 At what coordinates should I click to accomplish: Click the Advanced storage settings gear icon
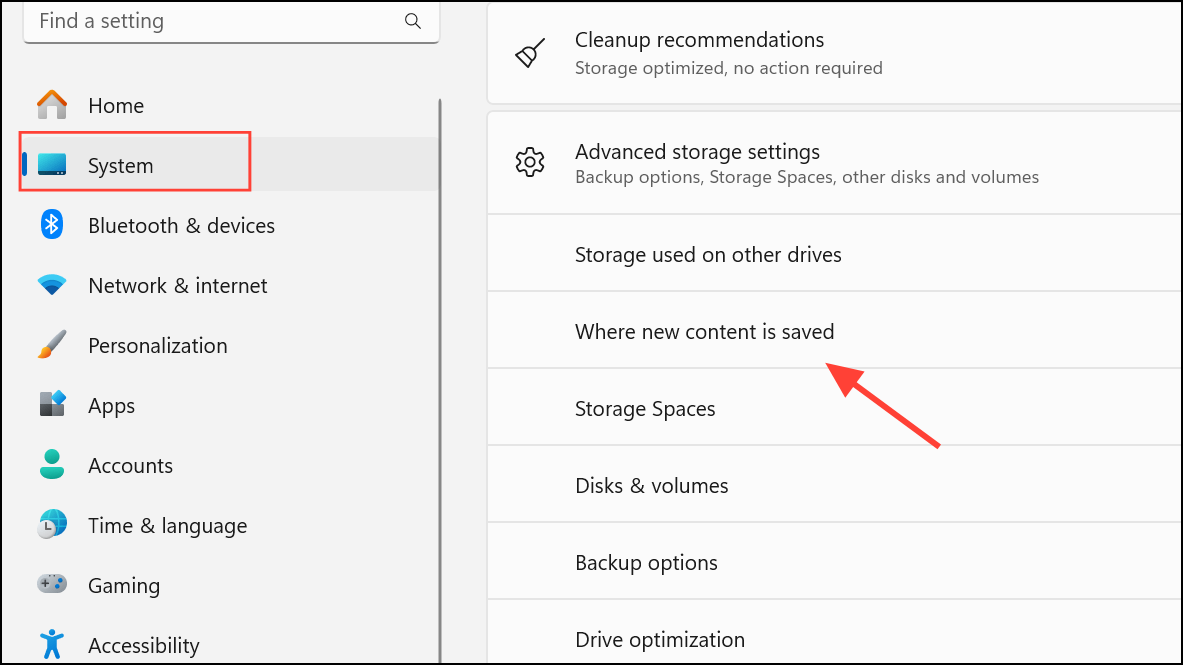point(529,163)
